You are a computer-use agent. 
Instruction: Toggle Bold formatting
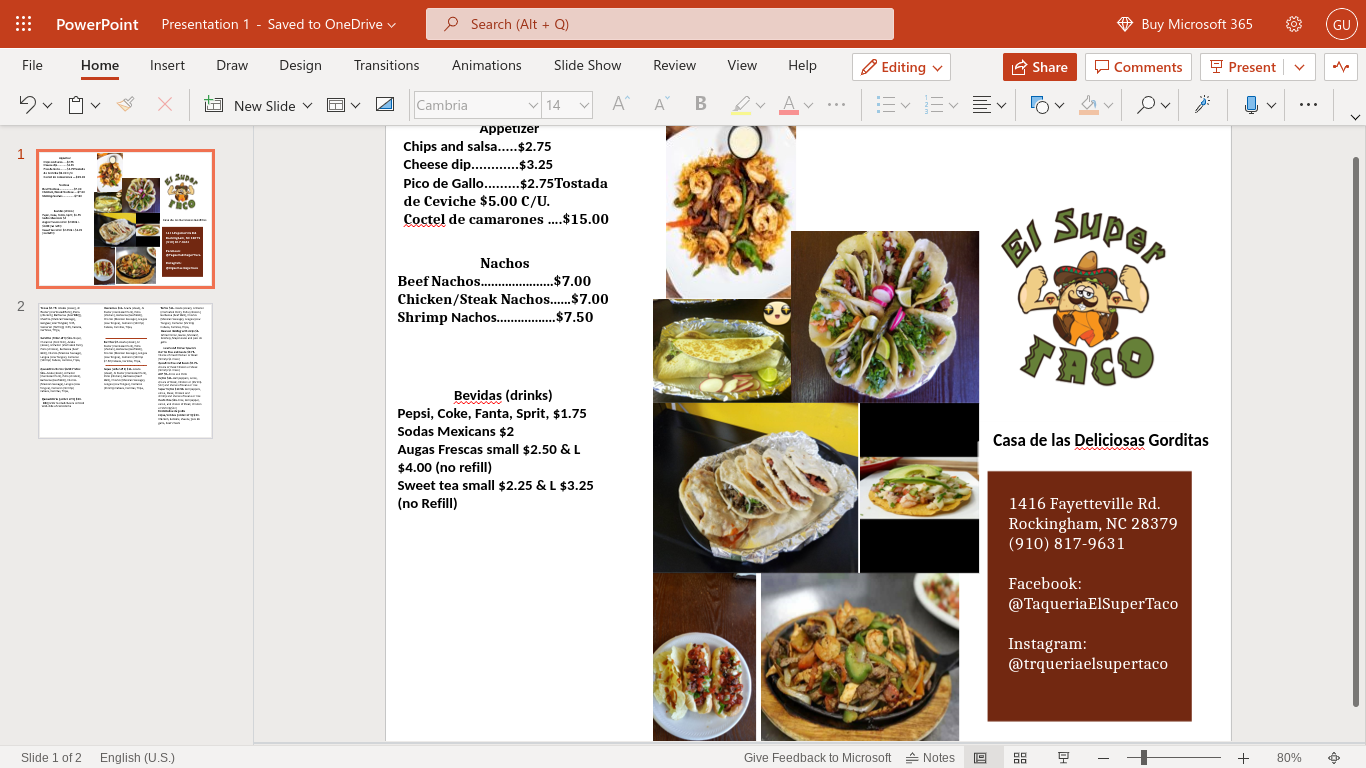[700, 105]
